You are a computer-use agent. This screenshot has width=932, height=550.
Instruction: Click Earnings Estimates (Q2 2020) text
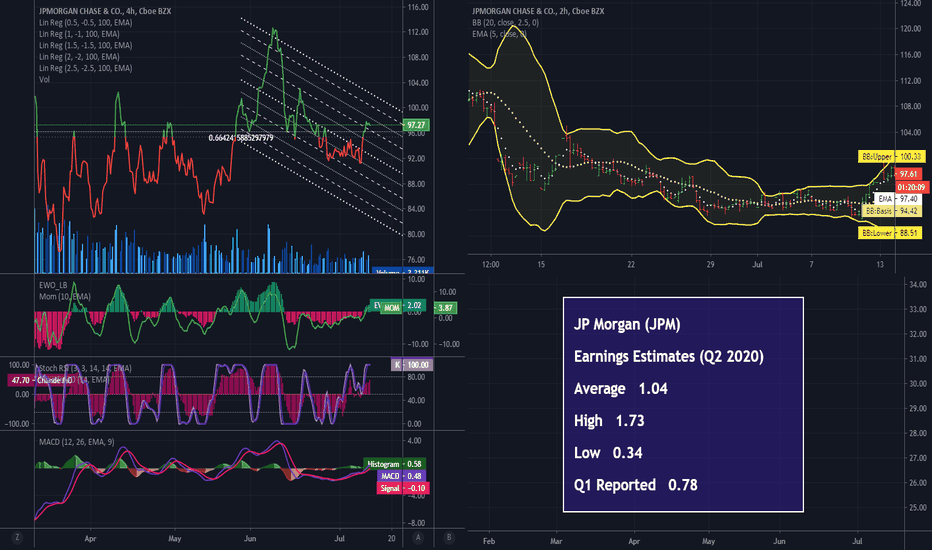669,357
